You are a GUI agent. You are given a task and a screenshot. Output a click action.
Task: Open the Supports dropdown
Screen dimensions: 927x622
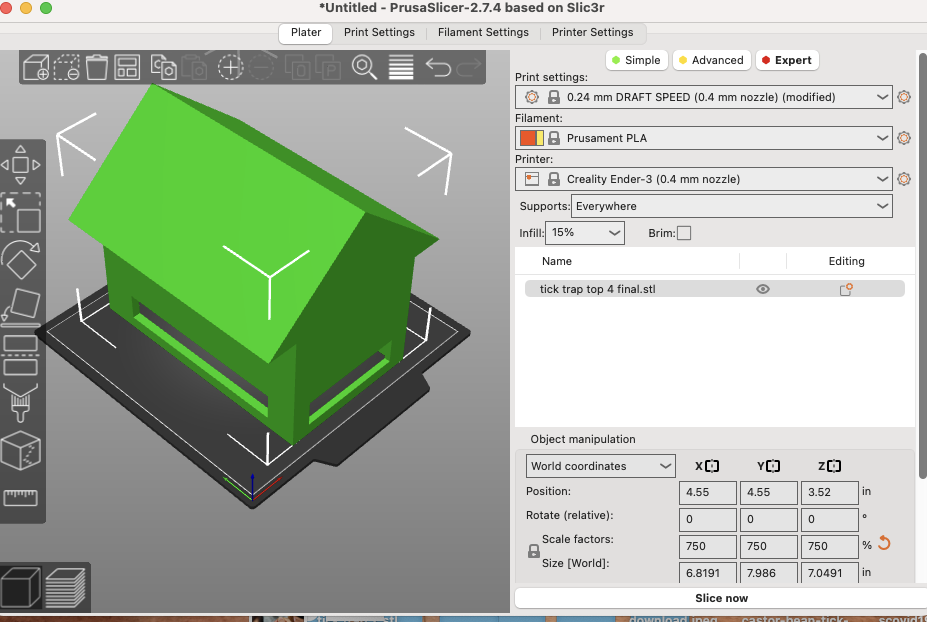tap(731, 206)
